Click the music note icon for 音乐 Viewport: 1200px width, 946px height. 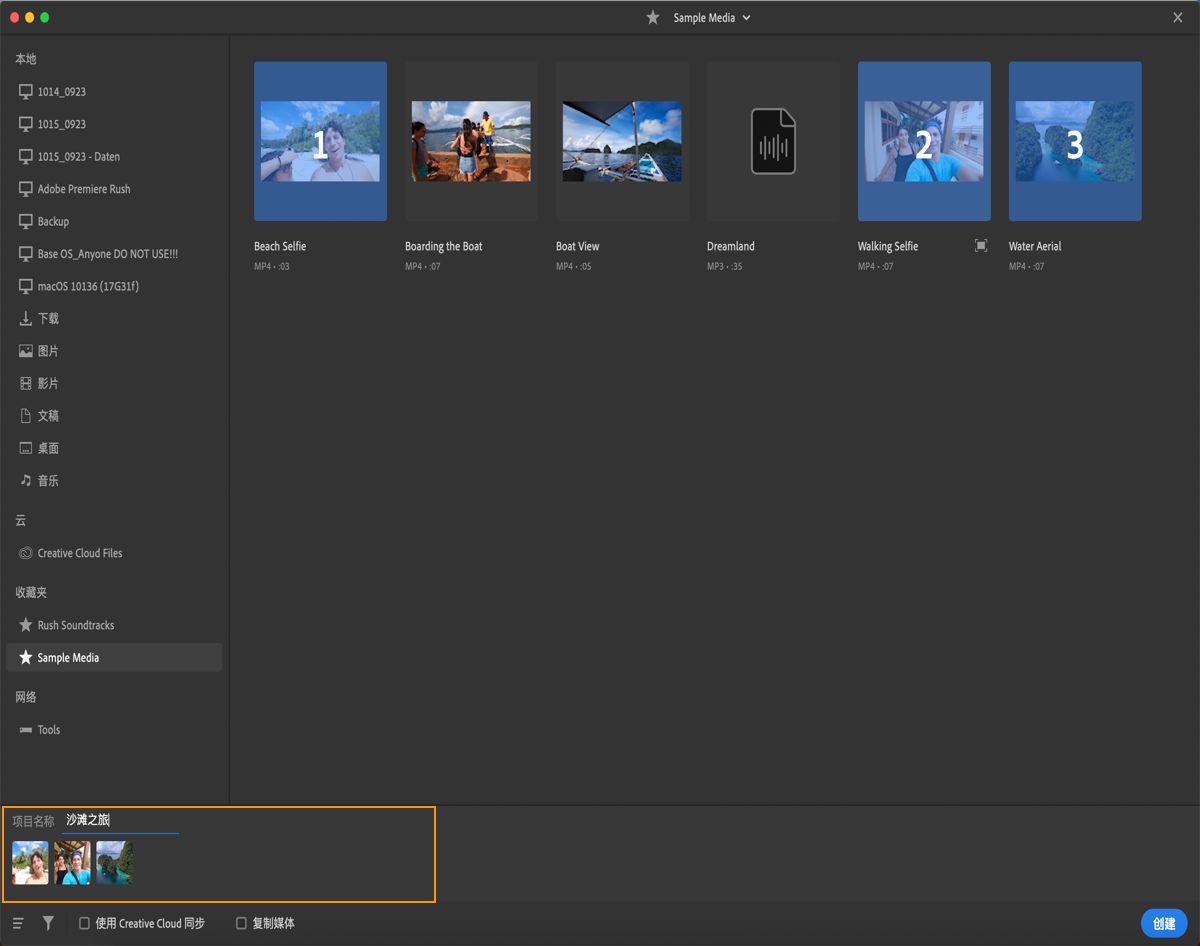click(26, 481)
